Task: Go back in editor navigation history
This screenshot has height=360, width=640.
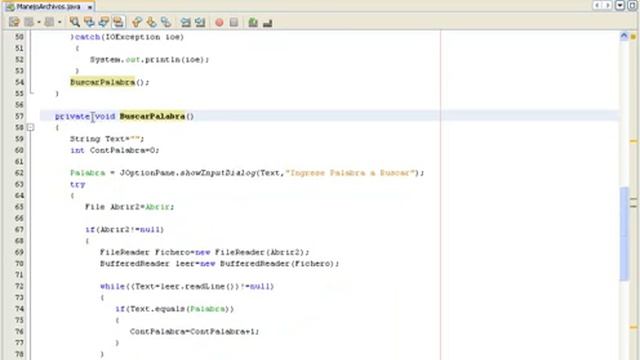Action: [x=29, y=22]
